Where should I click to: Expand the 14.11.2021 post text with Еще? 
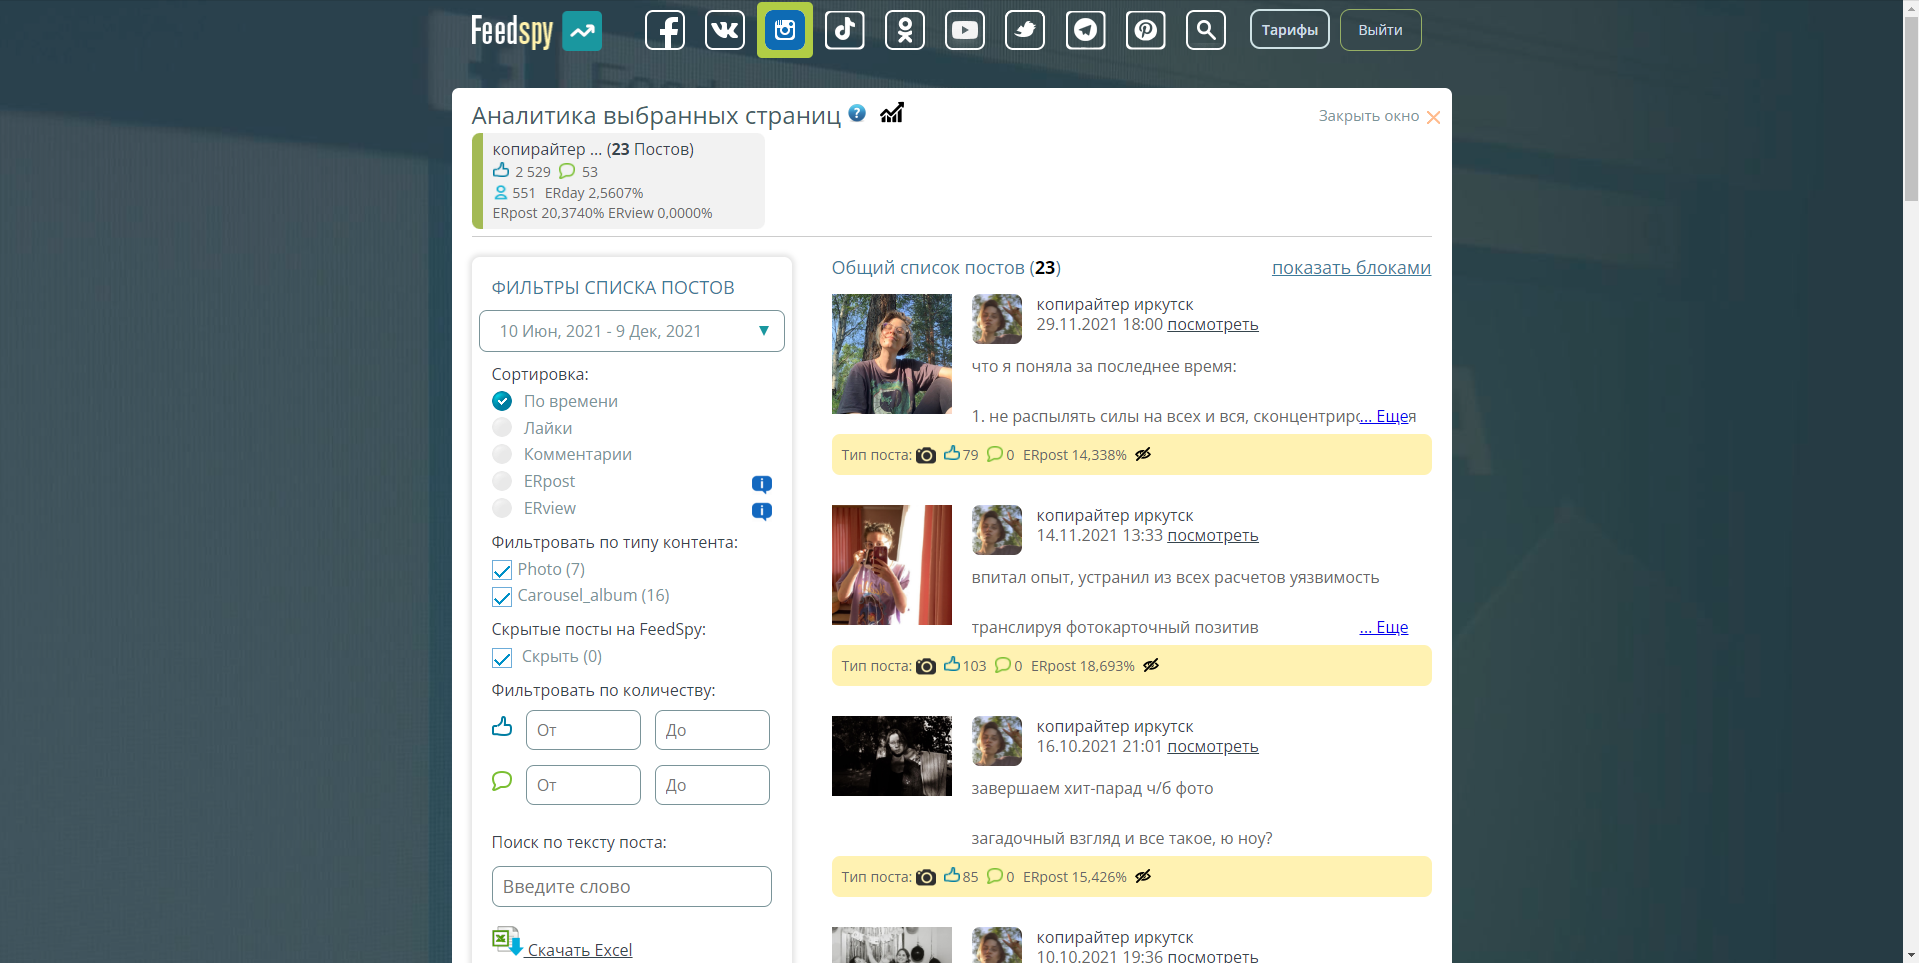(x=1384, y=627)
